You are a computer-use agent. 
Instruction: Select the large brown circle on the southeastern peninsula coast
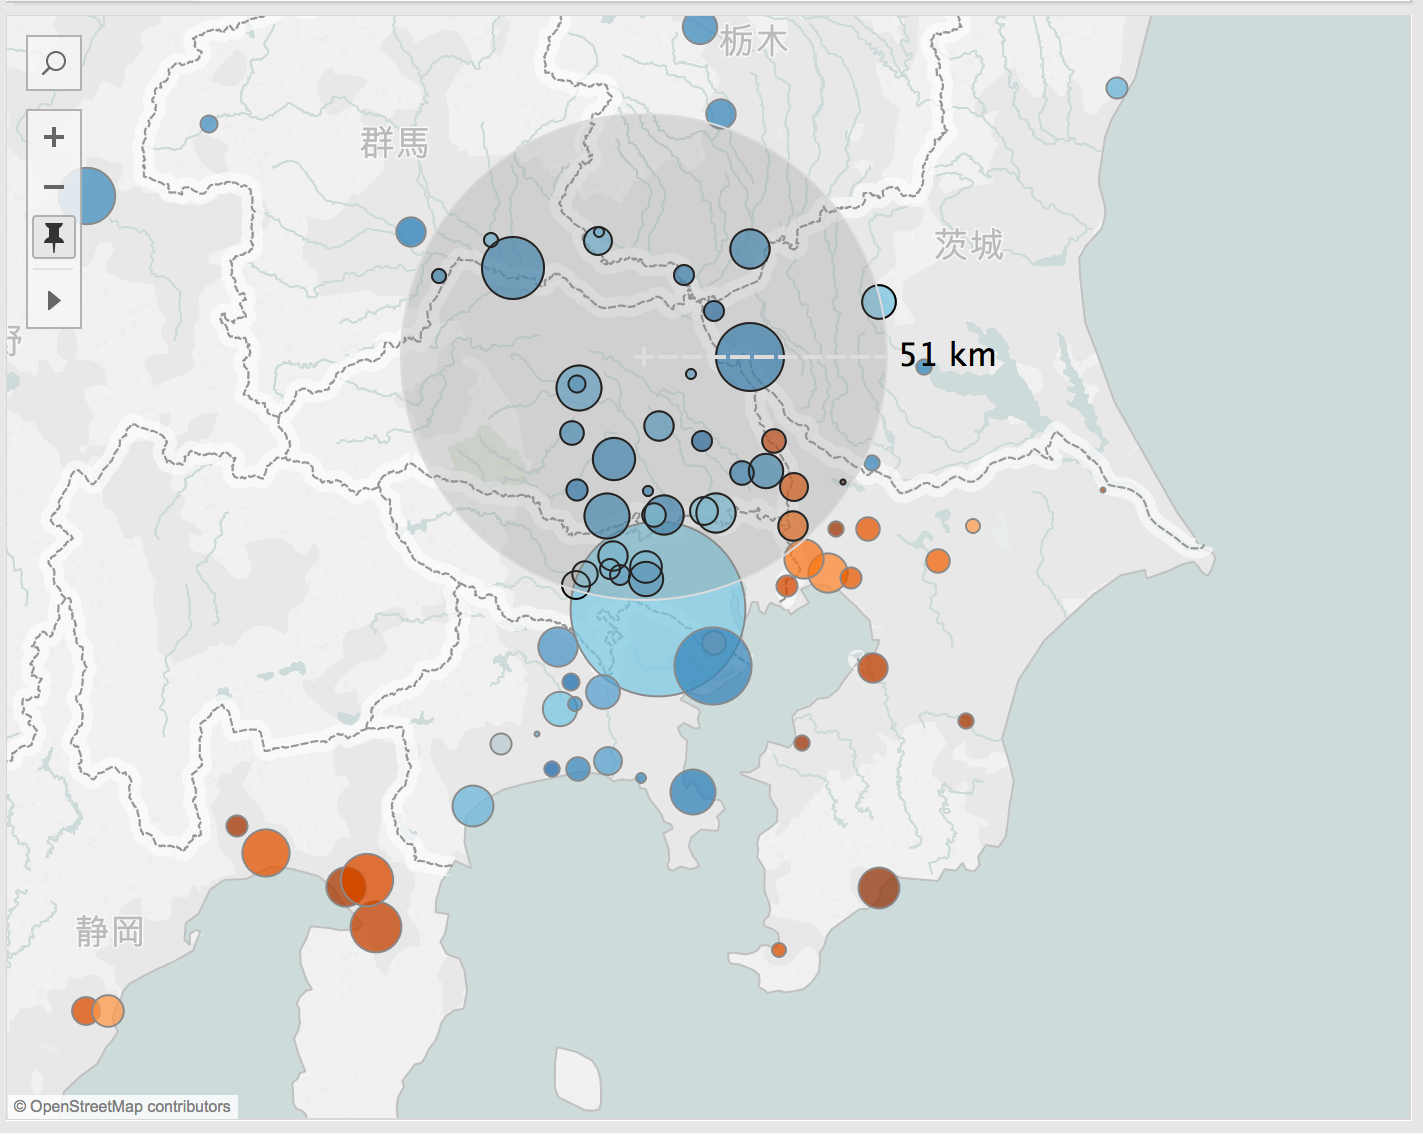878,888
